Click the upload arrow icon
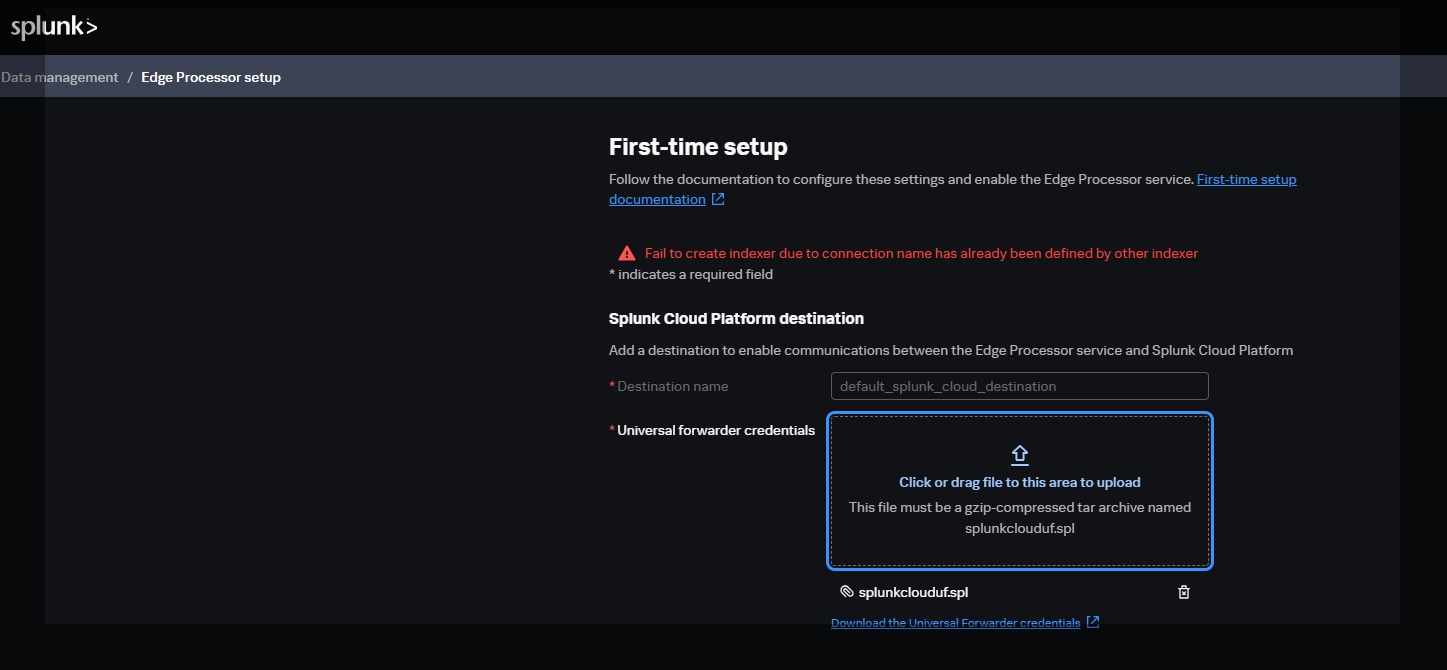This screenshot has width=1447, height=670. click(1020, 456)
